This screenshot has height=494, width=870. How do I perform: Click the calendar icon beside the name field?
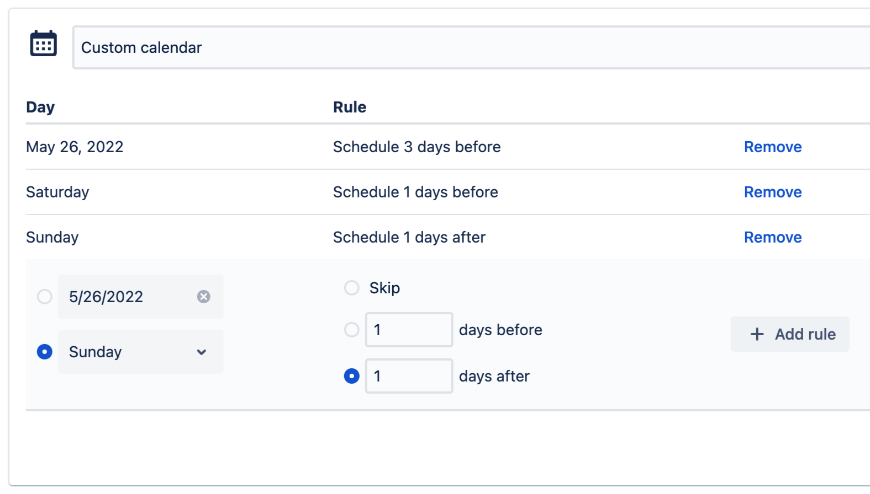click(43, 44)
